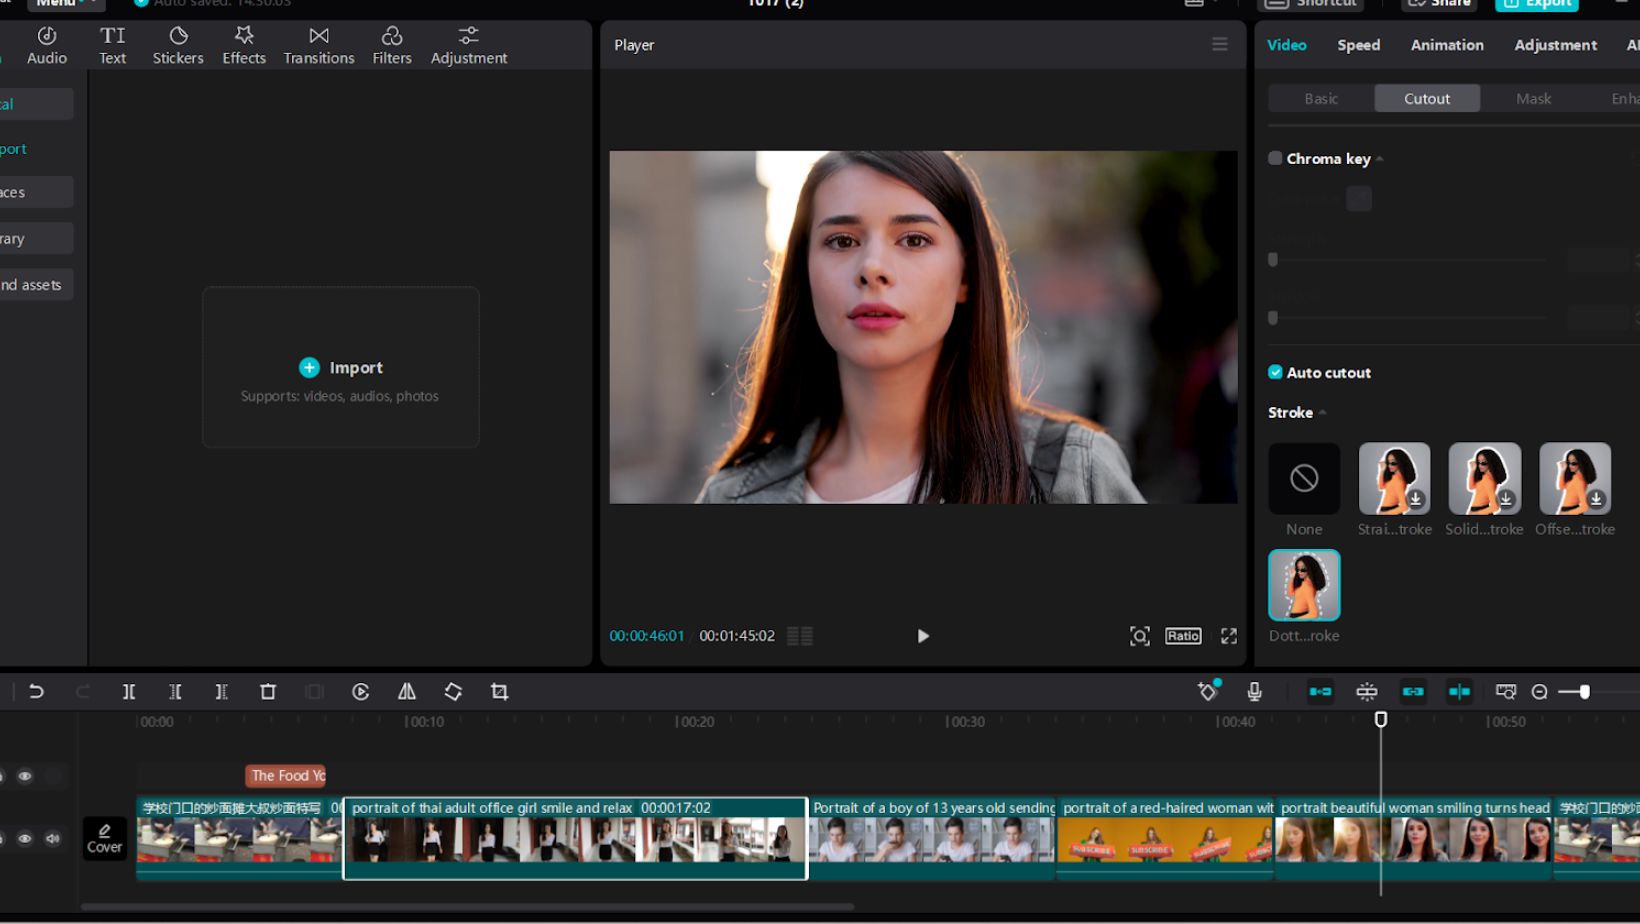Enter fullscreen preview in player
The image size is (1640, 924).
pos(1229,636)
